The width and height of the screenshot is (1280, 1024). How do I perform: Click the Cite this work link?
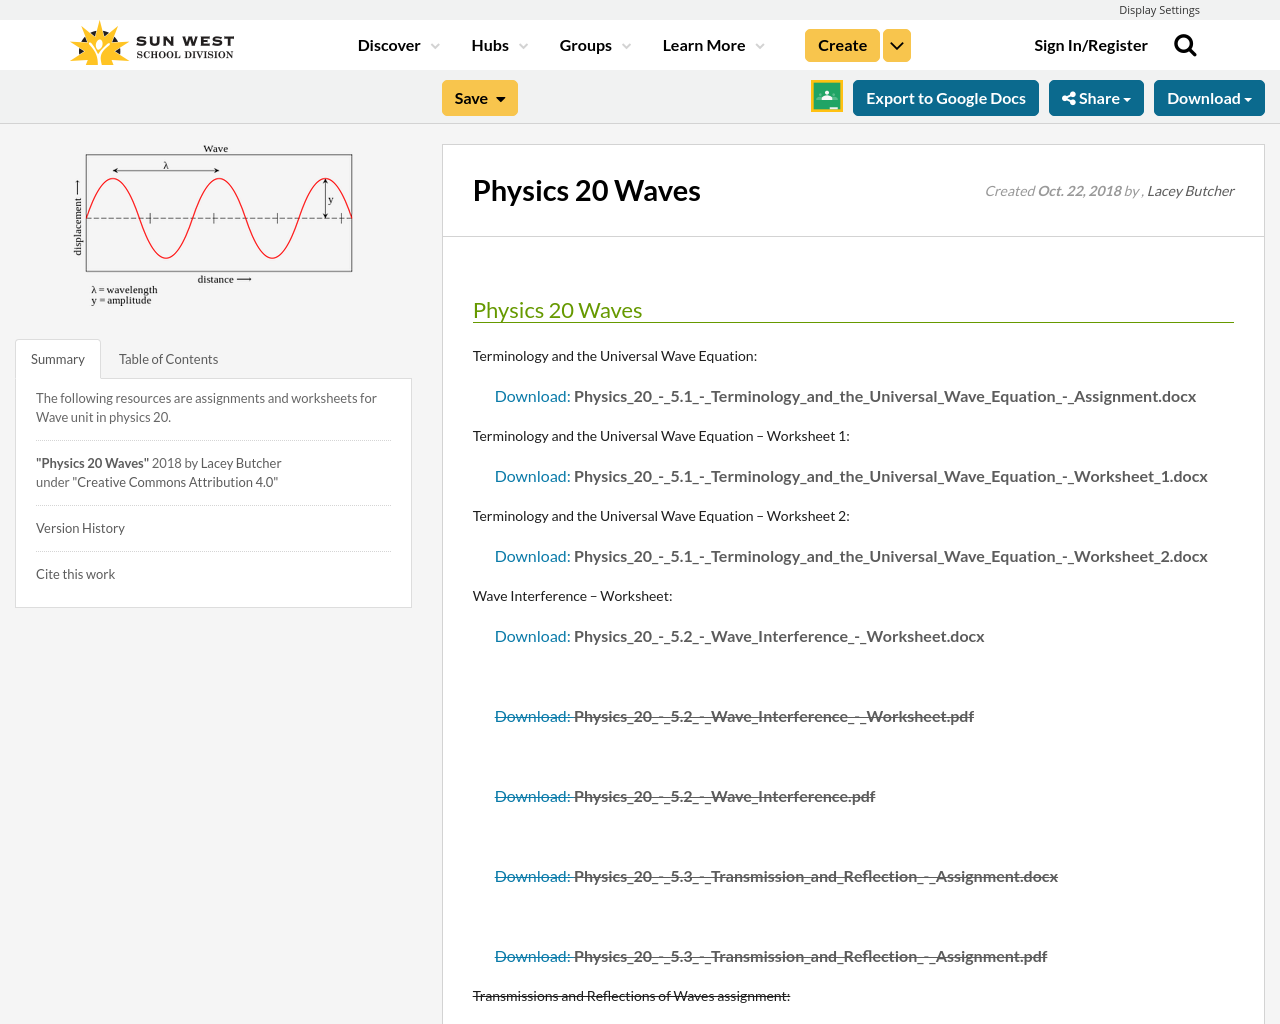pos(75,573)
